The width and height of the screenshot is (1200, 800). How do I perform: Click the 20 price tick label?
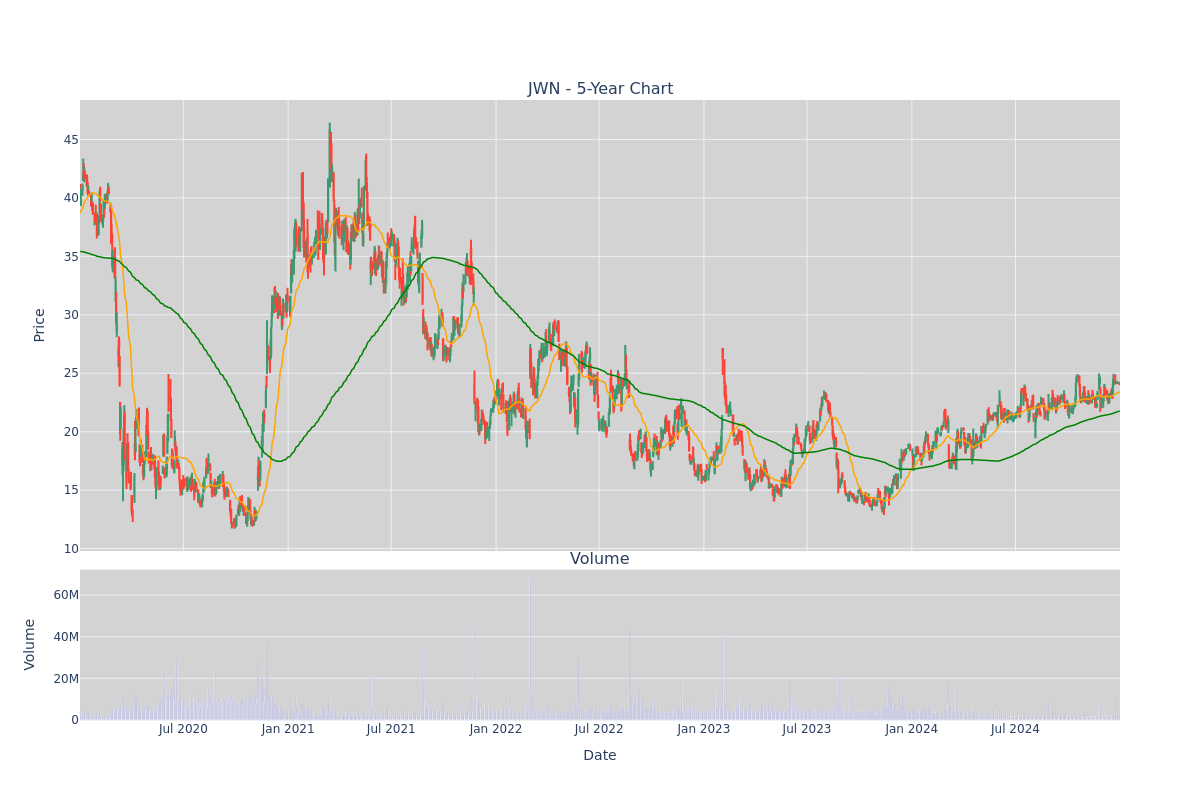[x=70, y=432]
